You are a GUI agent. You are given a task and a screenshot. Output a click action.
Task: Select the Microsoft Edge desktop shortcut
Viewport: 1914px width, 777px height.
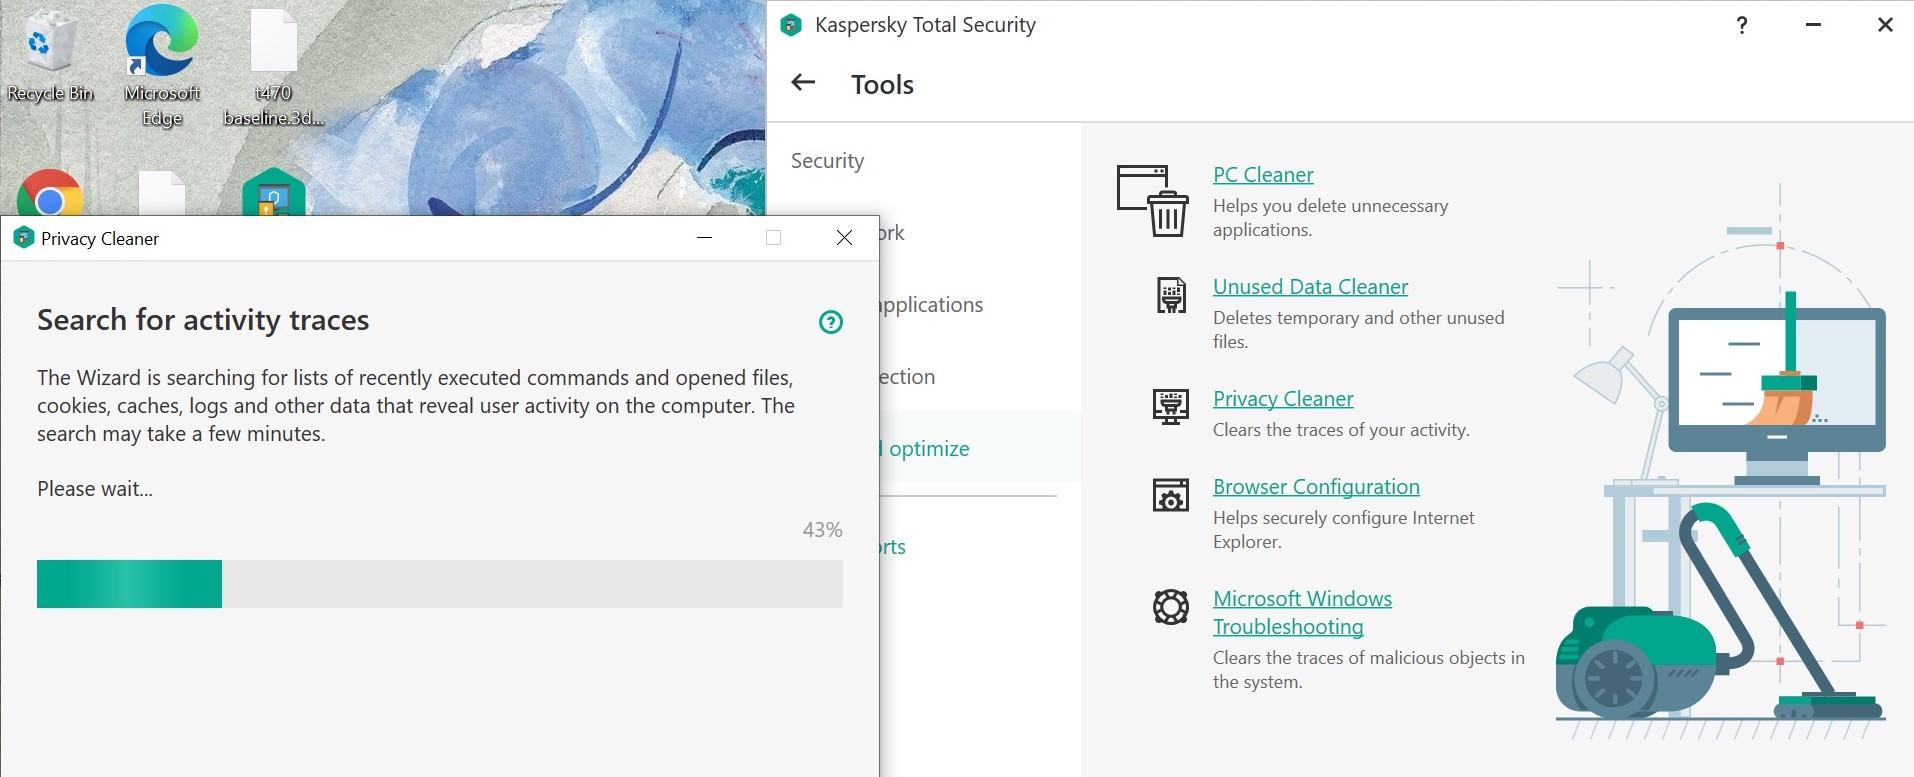click(162, 65)
